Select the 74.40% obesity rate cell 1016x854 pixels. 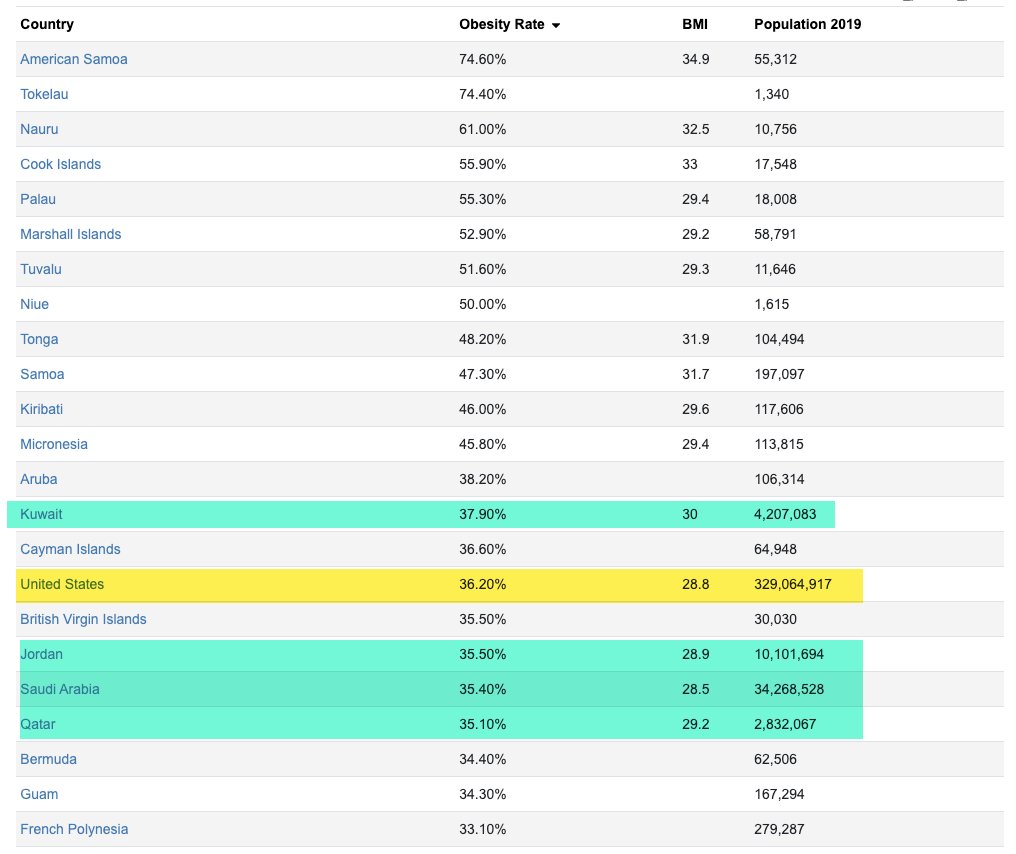(x=482, y=94)
